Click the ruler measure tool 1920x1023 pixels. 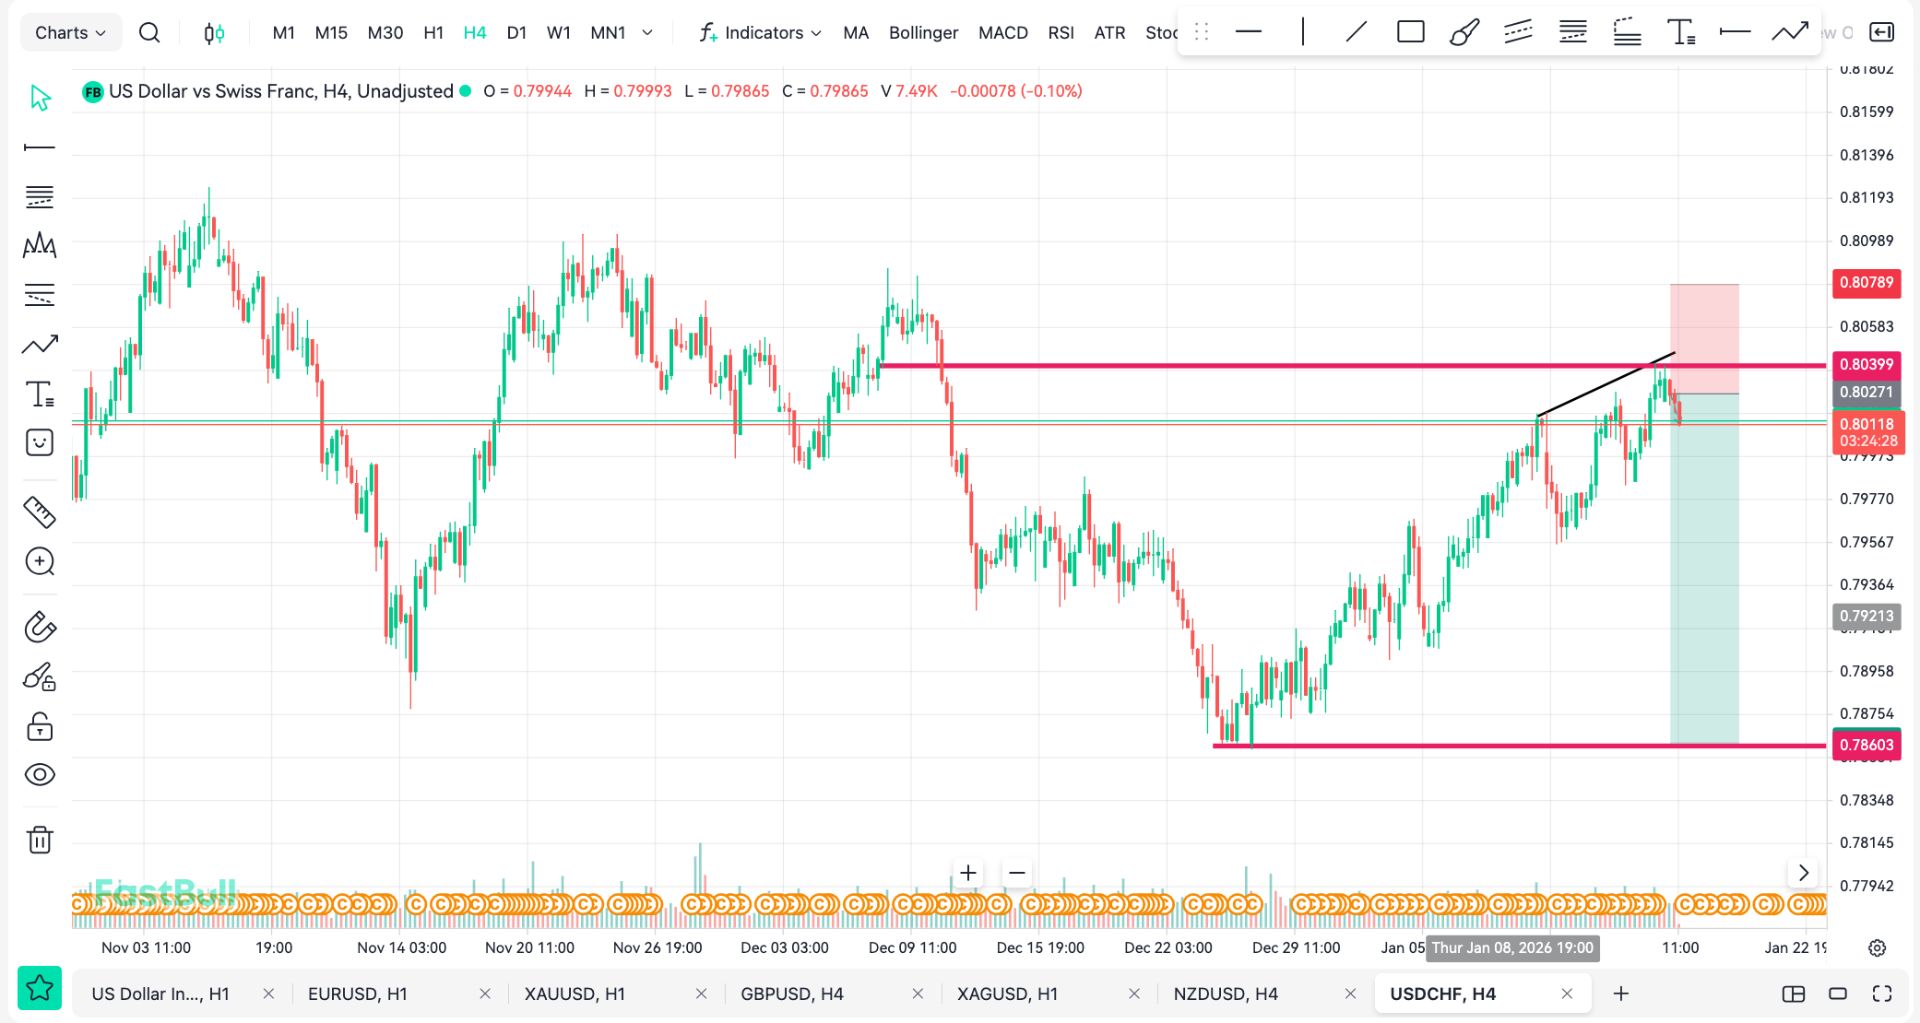click(x=40, y=512)
